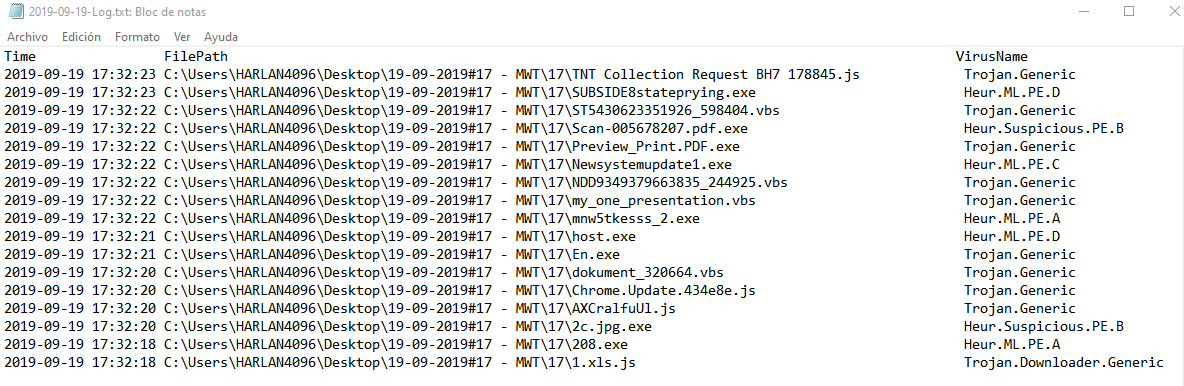This screenshot has height=386, width=1184.
Task: Click the Scan-005678207.pdf.exe file path text
Action: tap(455, 128)
